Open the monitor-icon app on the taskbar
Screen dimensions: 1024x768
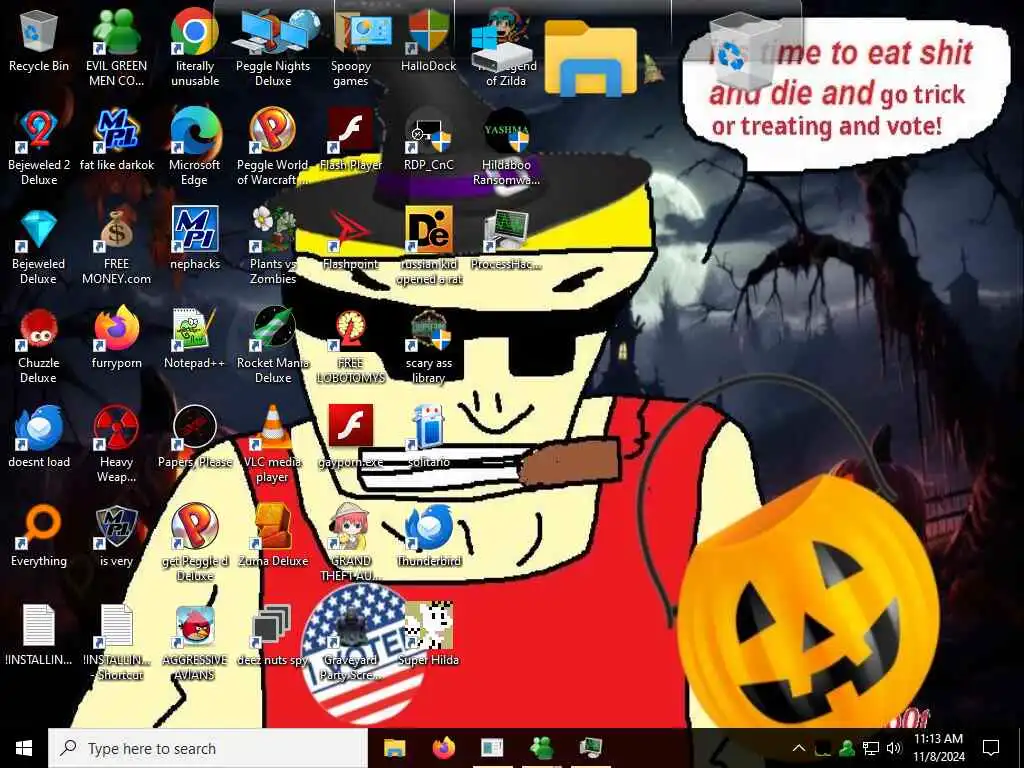pos(590,748)
